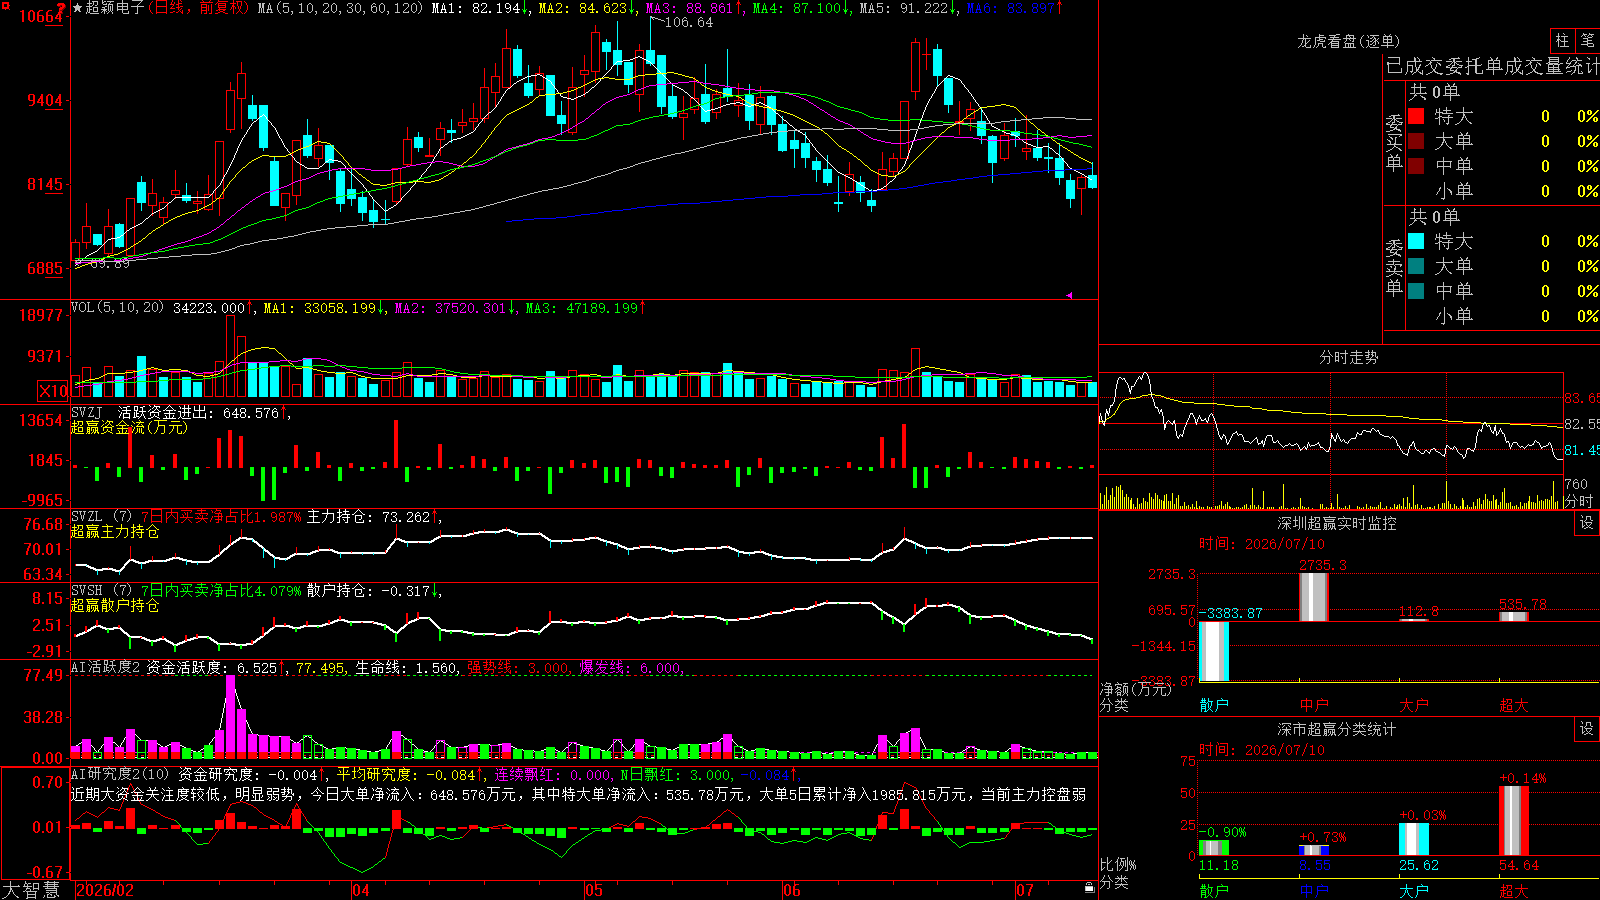The image size is (1600, 900).
Task: Click the teal 大单 swatch under 委卖单
Action: point(1416,266)
